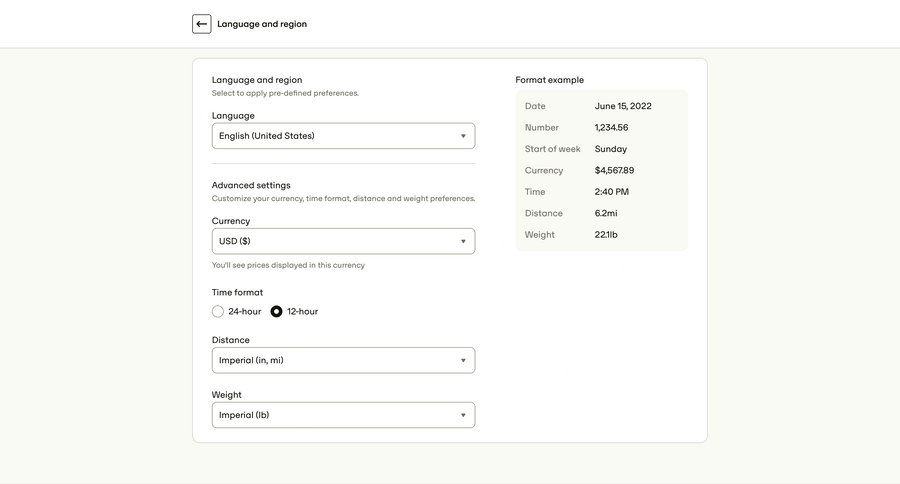The image size is (900, 484).
Task: Click the "12-hour" option label text
Action: [303, 311]
